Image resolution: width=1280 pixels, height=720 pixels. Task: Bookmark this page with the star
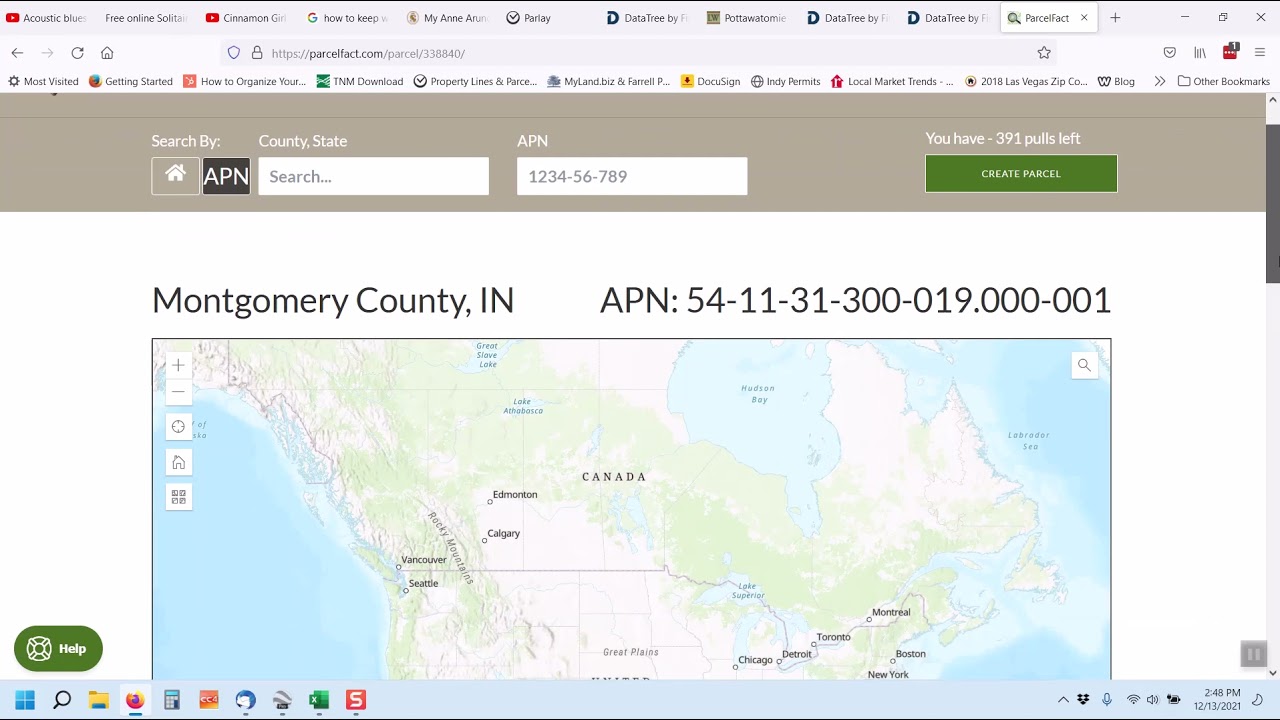1044,53
